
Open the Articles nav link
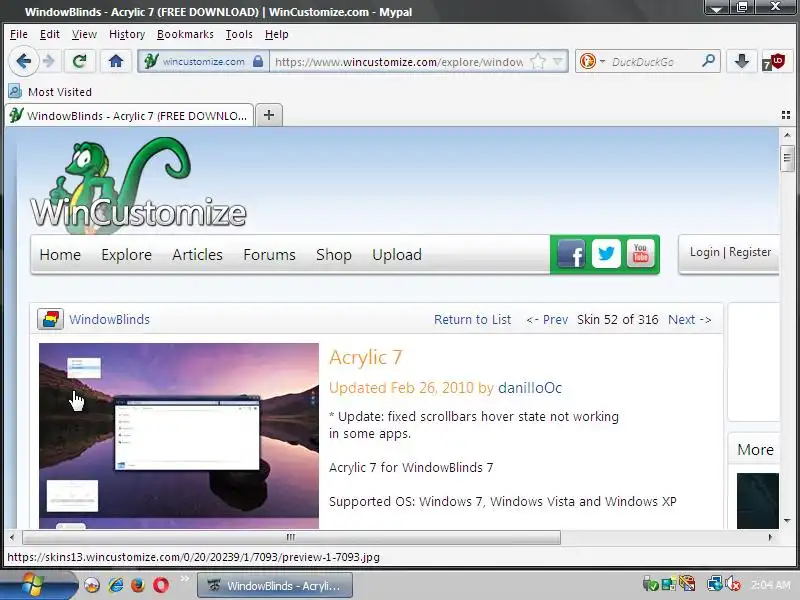point(197,255)
